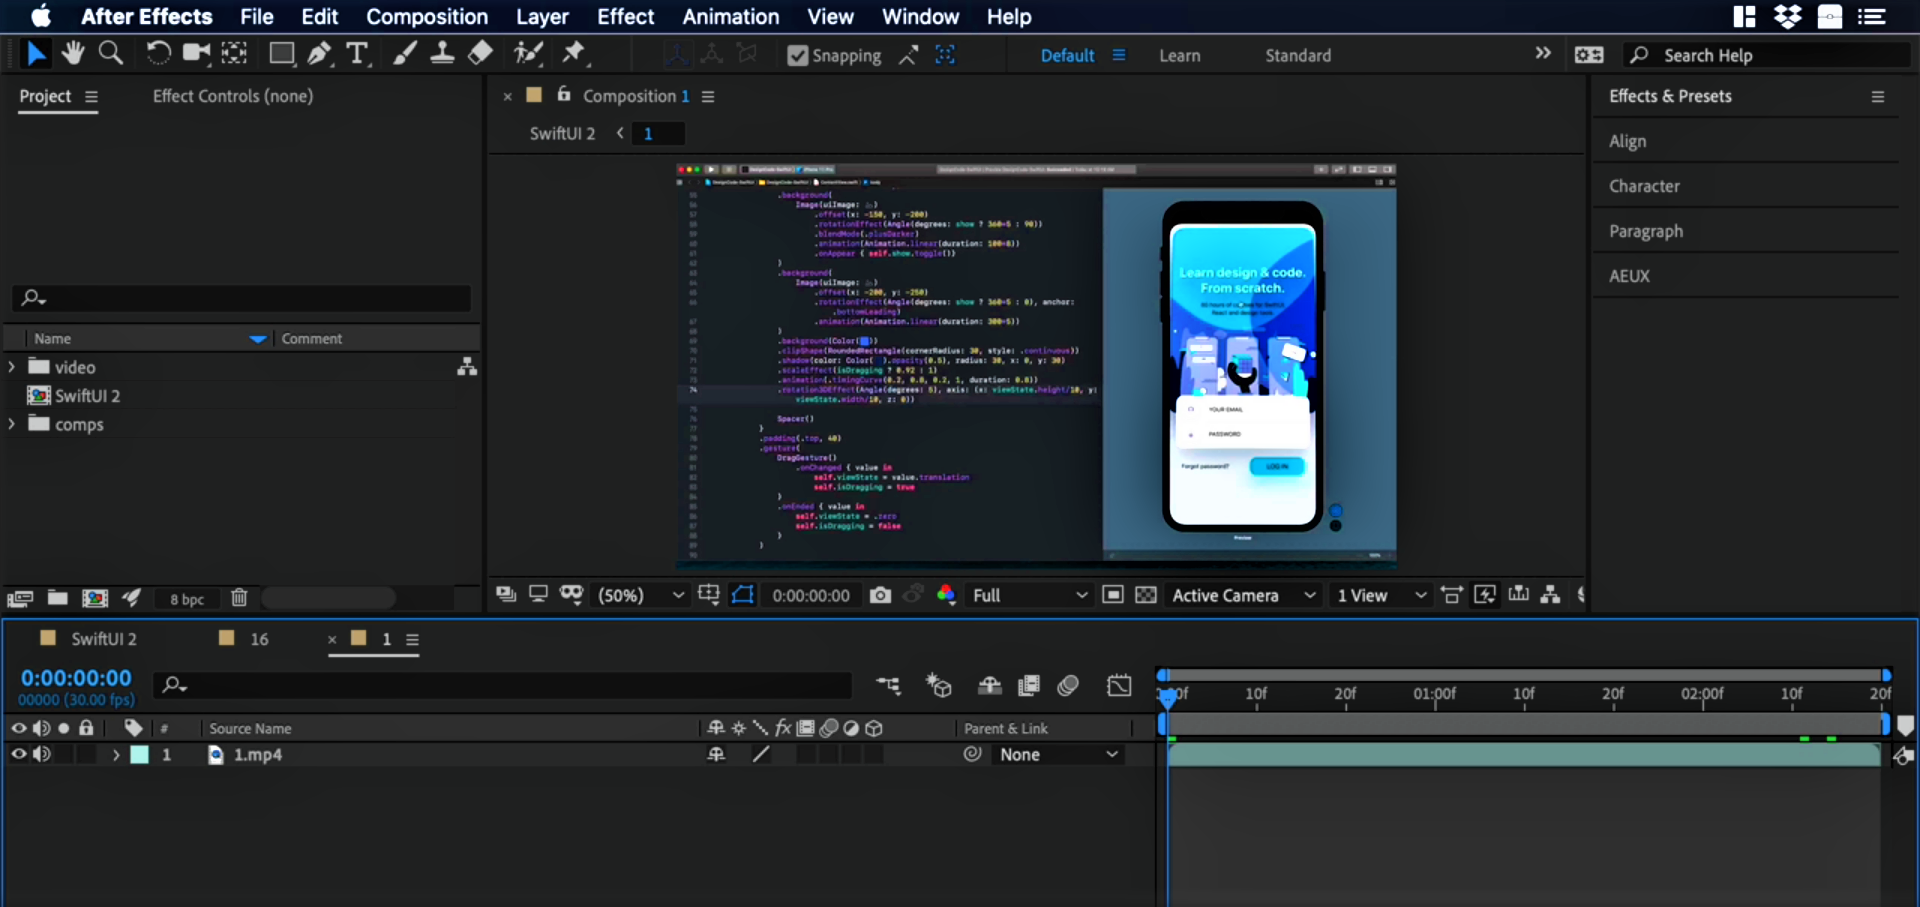
Task: Expand the video folder in Project
Action: [x=12, y=367]
